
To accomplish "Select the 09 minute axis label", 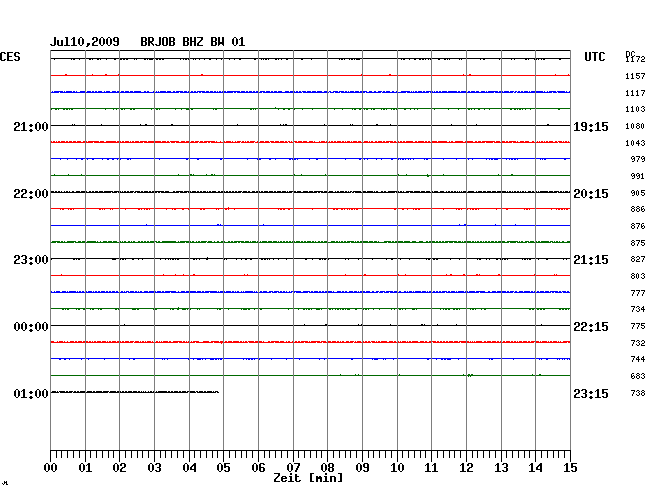I will 362,468.
